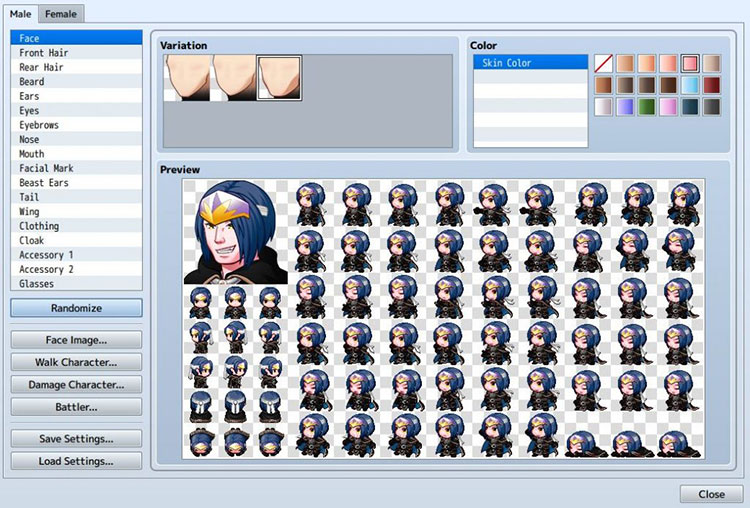Click the Randomize button
This screenshot has height=508, width=750.
pyautogui.click(x=77, y=308)
